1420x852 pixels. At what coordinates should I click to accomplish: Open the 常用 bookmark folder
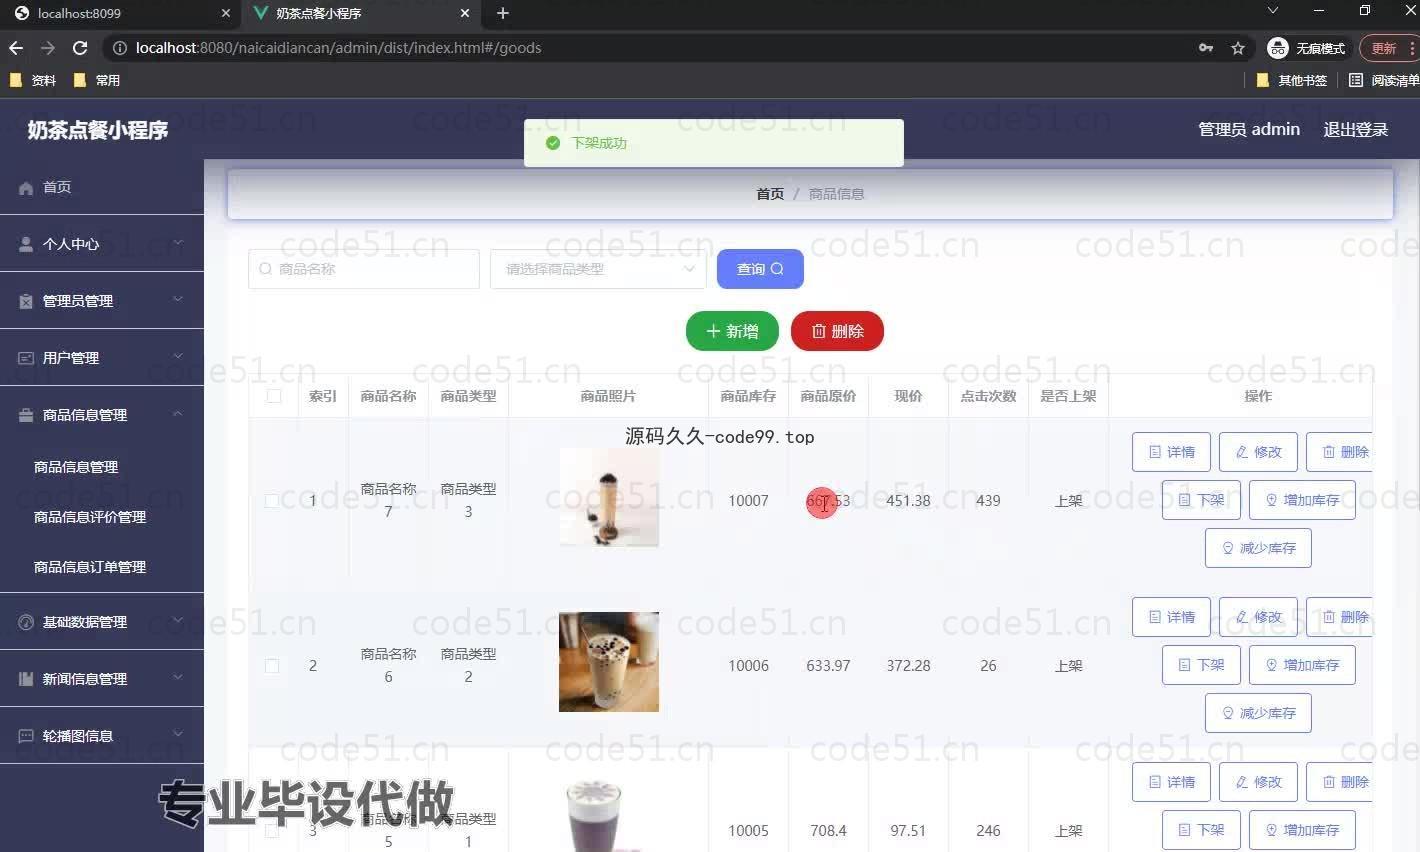coord(97,80)
